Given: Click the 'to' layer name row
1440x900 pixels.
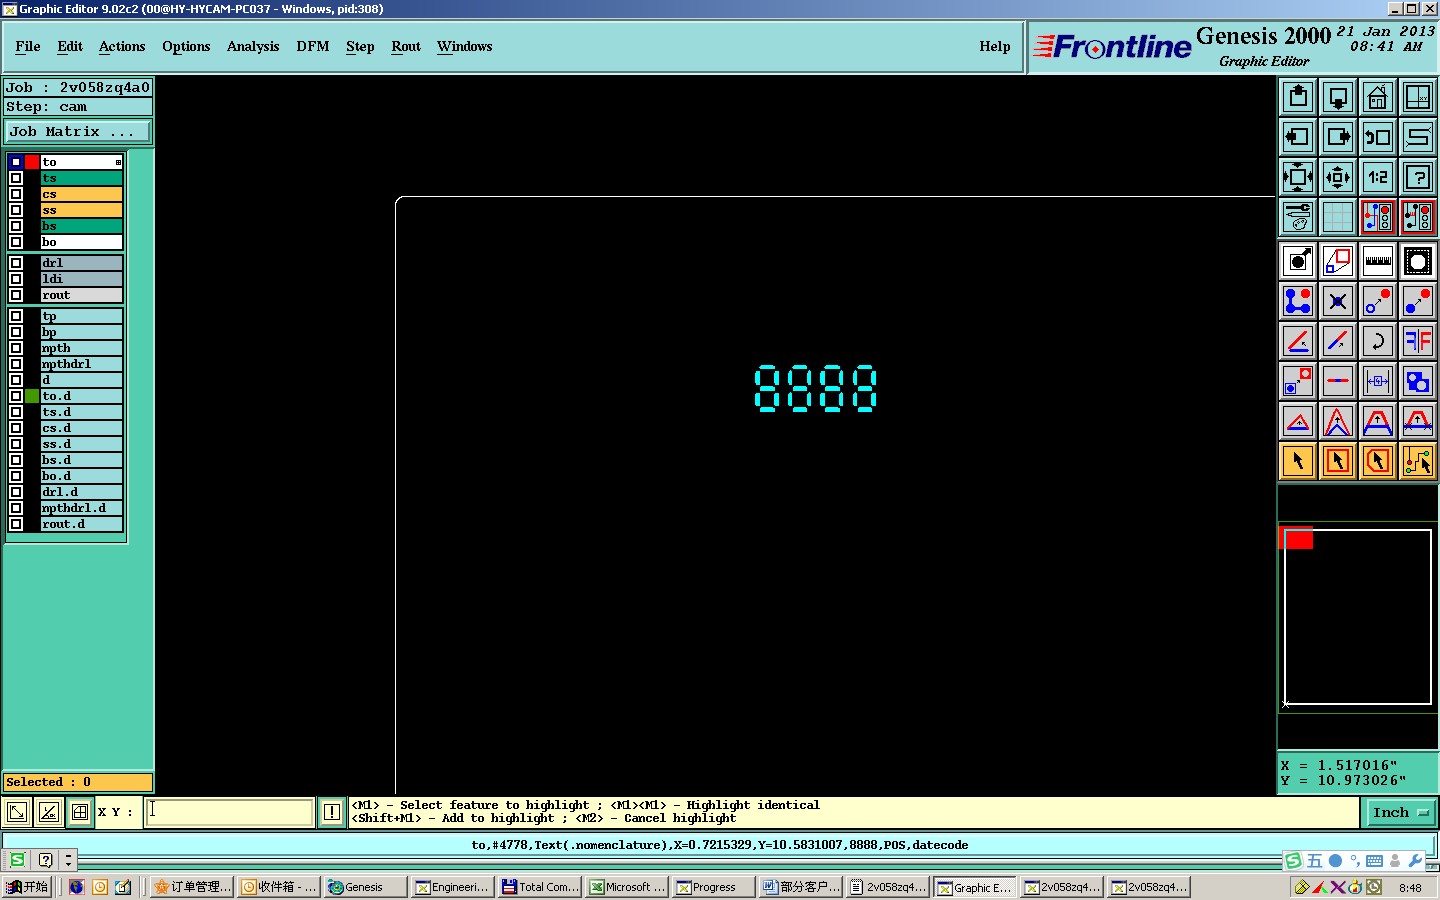Looking at the screenshot, I should click(81, 162).
